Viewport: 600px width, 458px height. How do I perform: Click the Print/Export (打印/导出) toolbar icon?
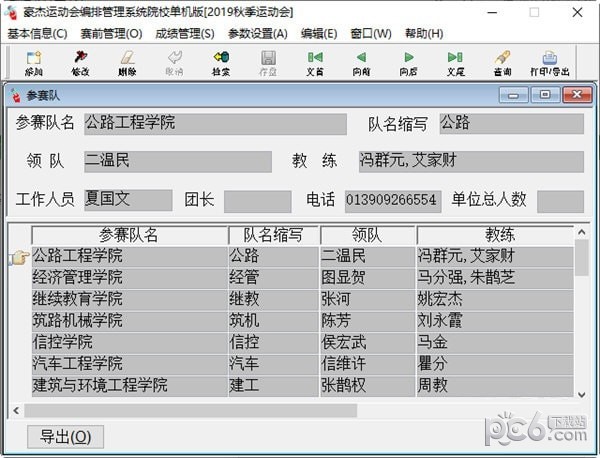tap(550, 63)
